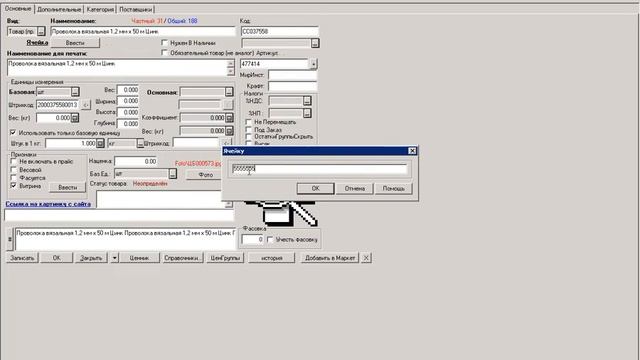Check Не Перемещать option

pos(248,122)
